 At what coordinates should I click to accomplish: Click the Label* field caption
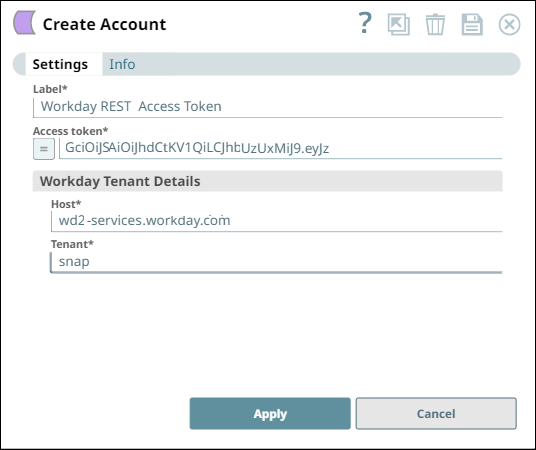pos(50,89)
